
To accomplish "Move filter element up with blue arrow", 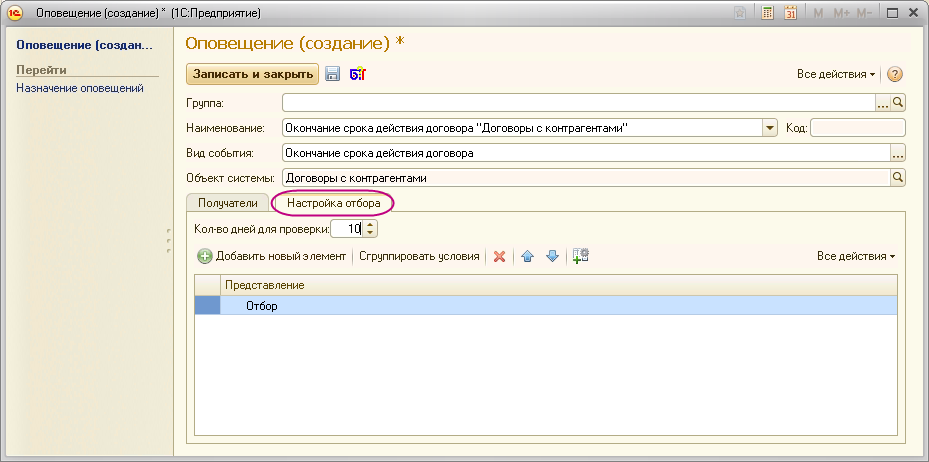I will click(528, 256).
